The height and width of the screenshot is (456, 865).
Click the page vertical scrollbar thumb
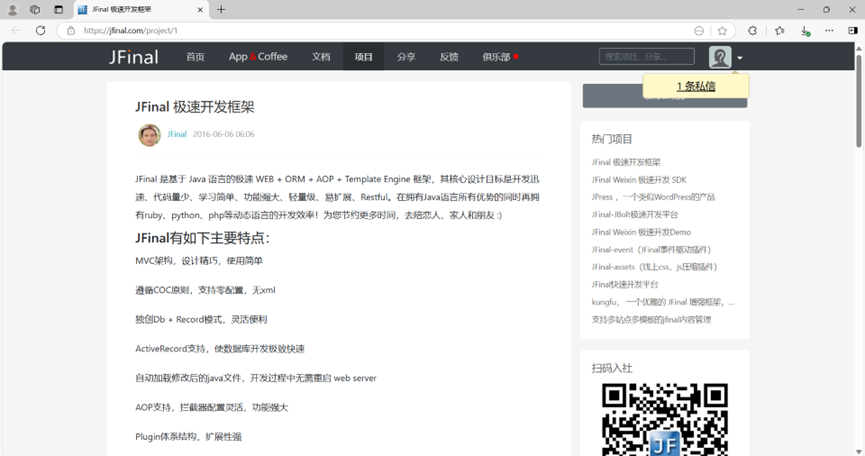tap(858, 99)
